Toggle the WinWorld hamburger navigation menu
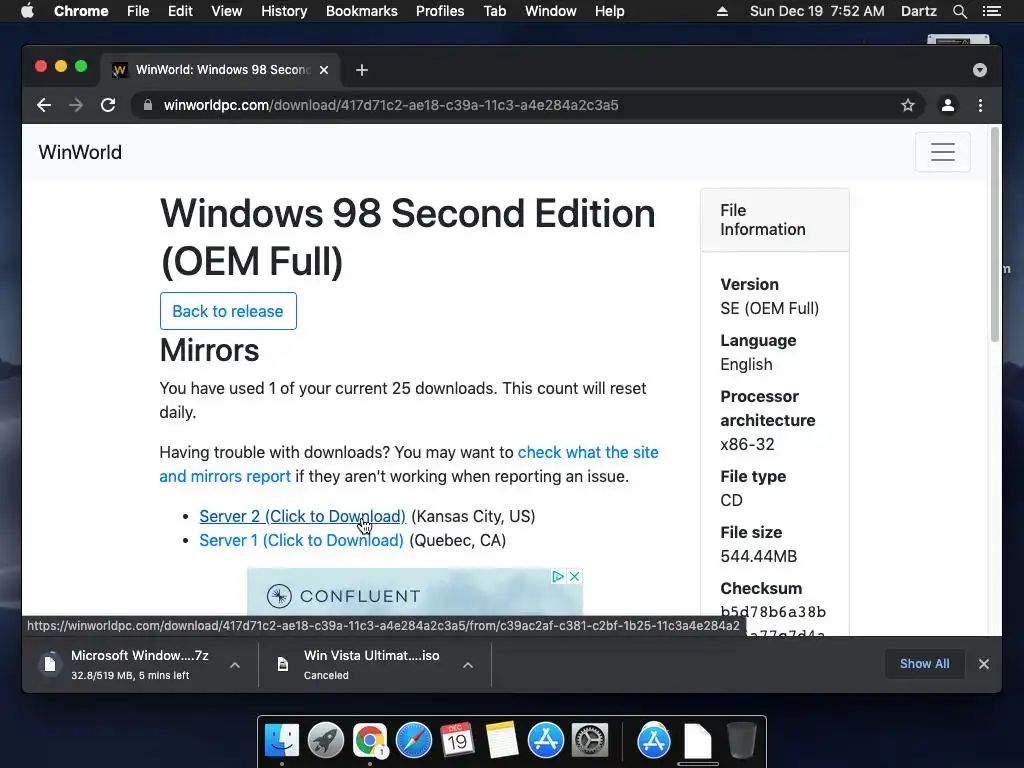 942,152
